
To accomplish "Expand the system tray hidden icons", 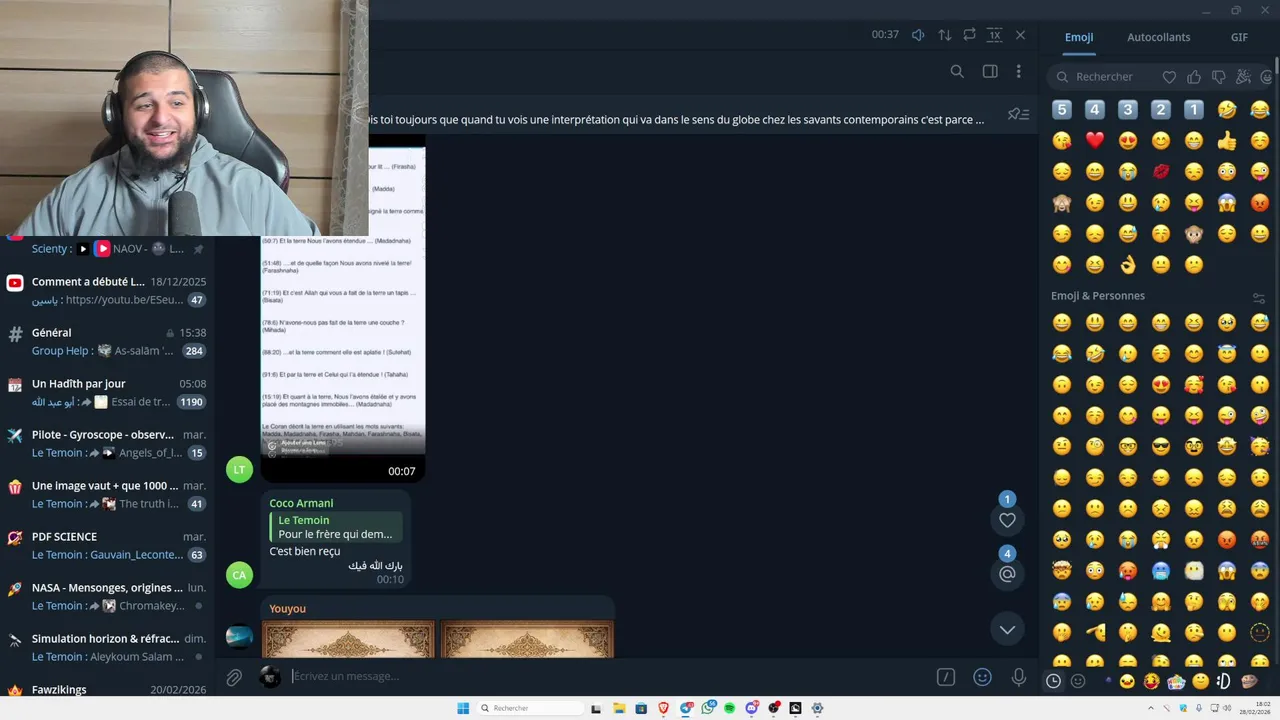I will point(1149,708).
